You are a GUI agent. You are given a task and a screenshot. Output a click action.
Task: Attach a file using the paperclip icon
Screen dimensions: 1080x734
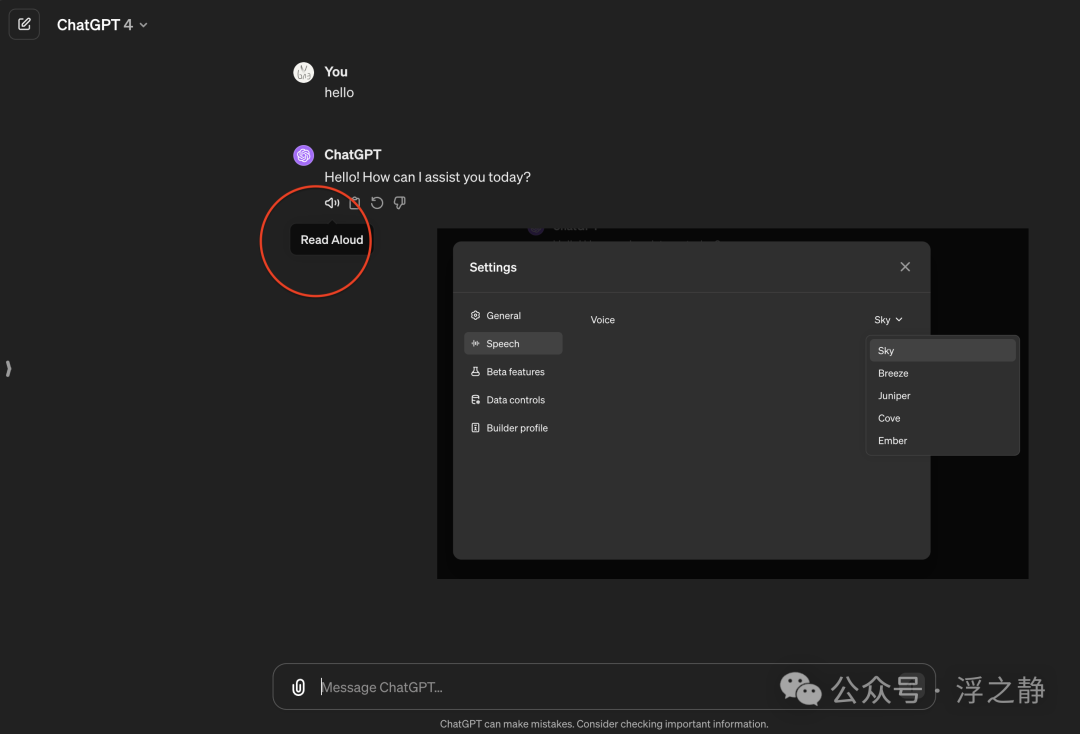(x=298, y=687)
